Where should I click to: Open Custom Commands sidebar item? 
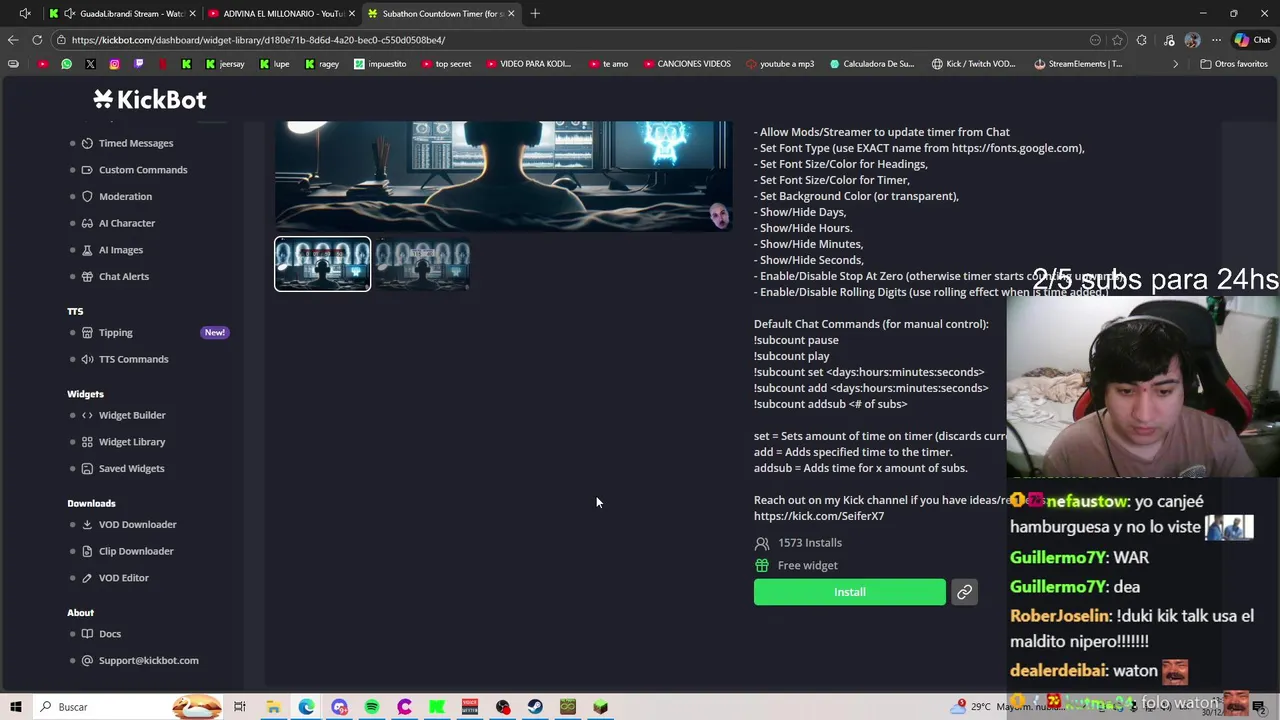(143, 170)
